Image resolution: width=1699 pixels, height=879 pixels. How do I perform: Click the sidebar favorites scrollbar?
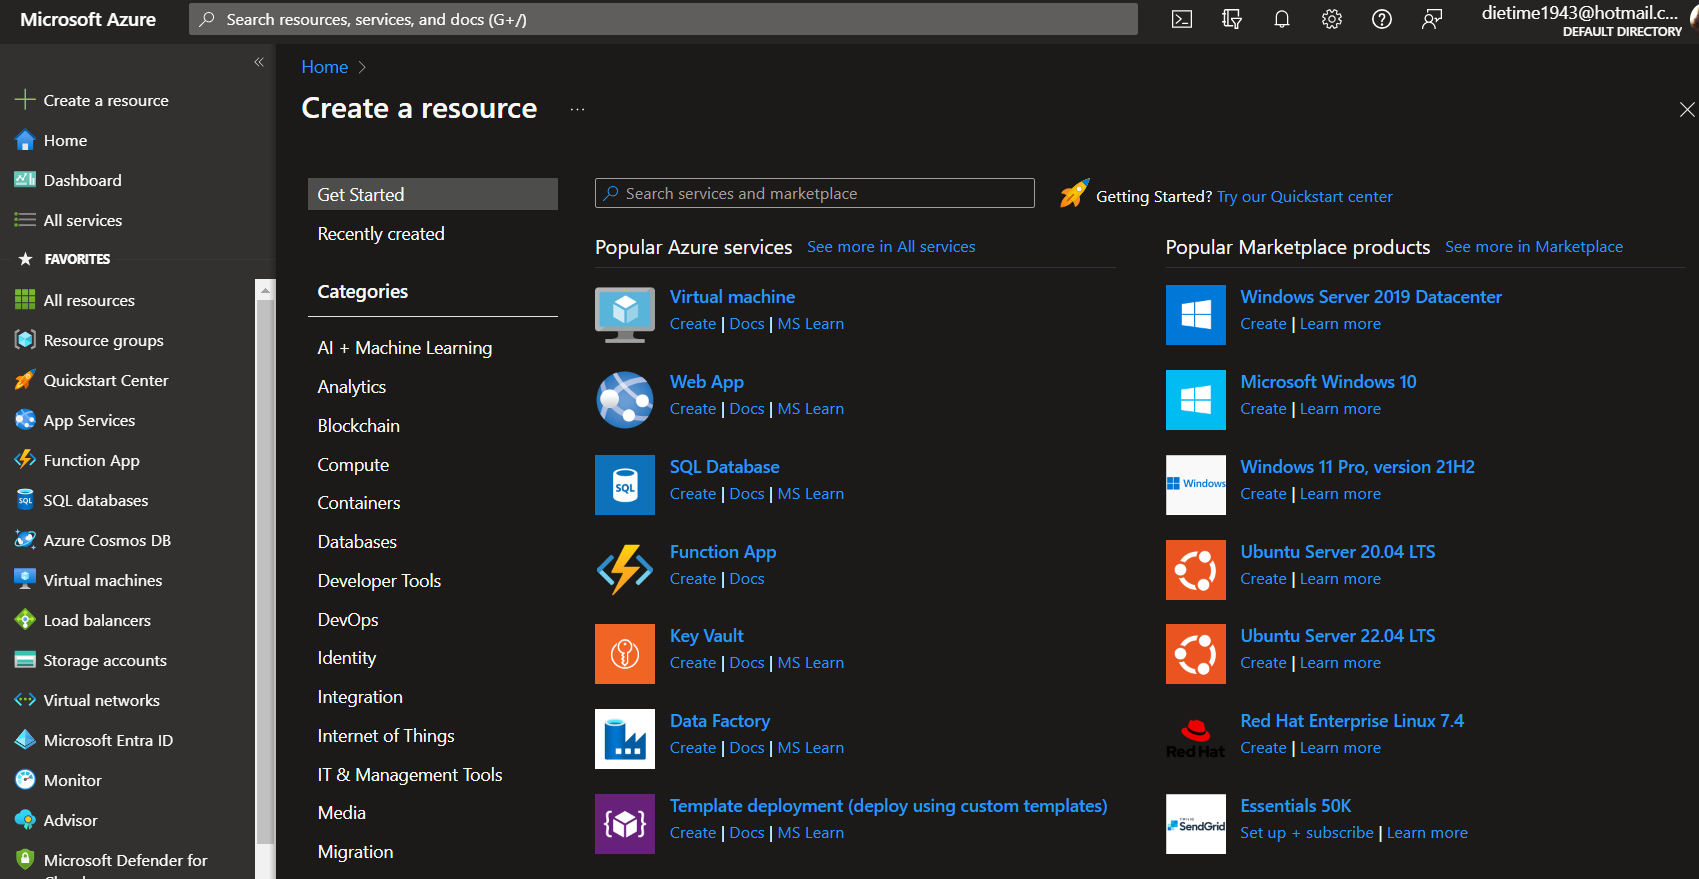click(x=265, y=570)
